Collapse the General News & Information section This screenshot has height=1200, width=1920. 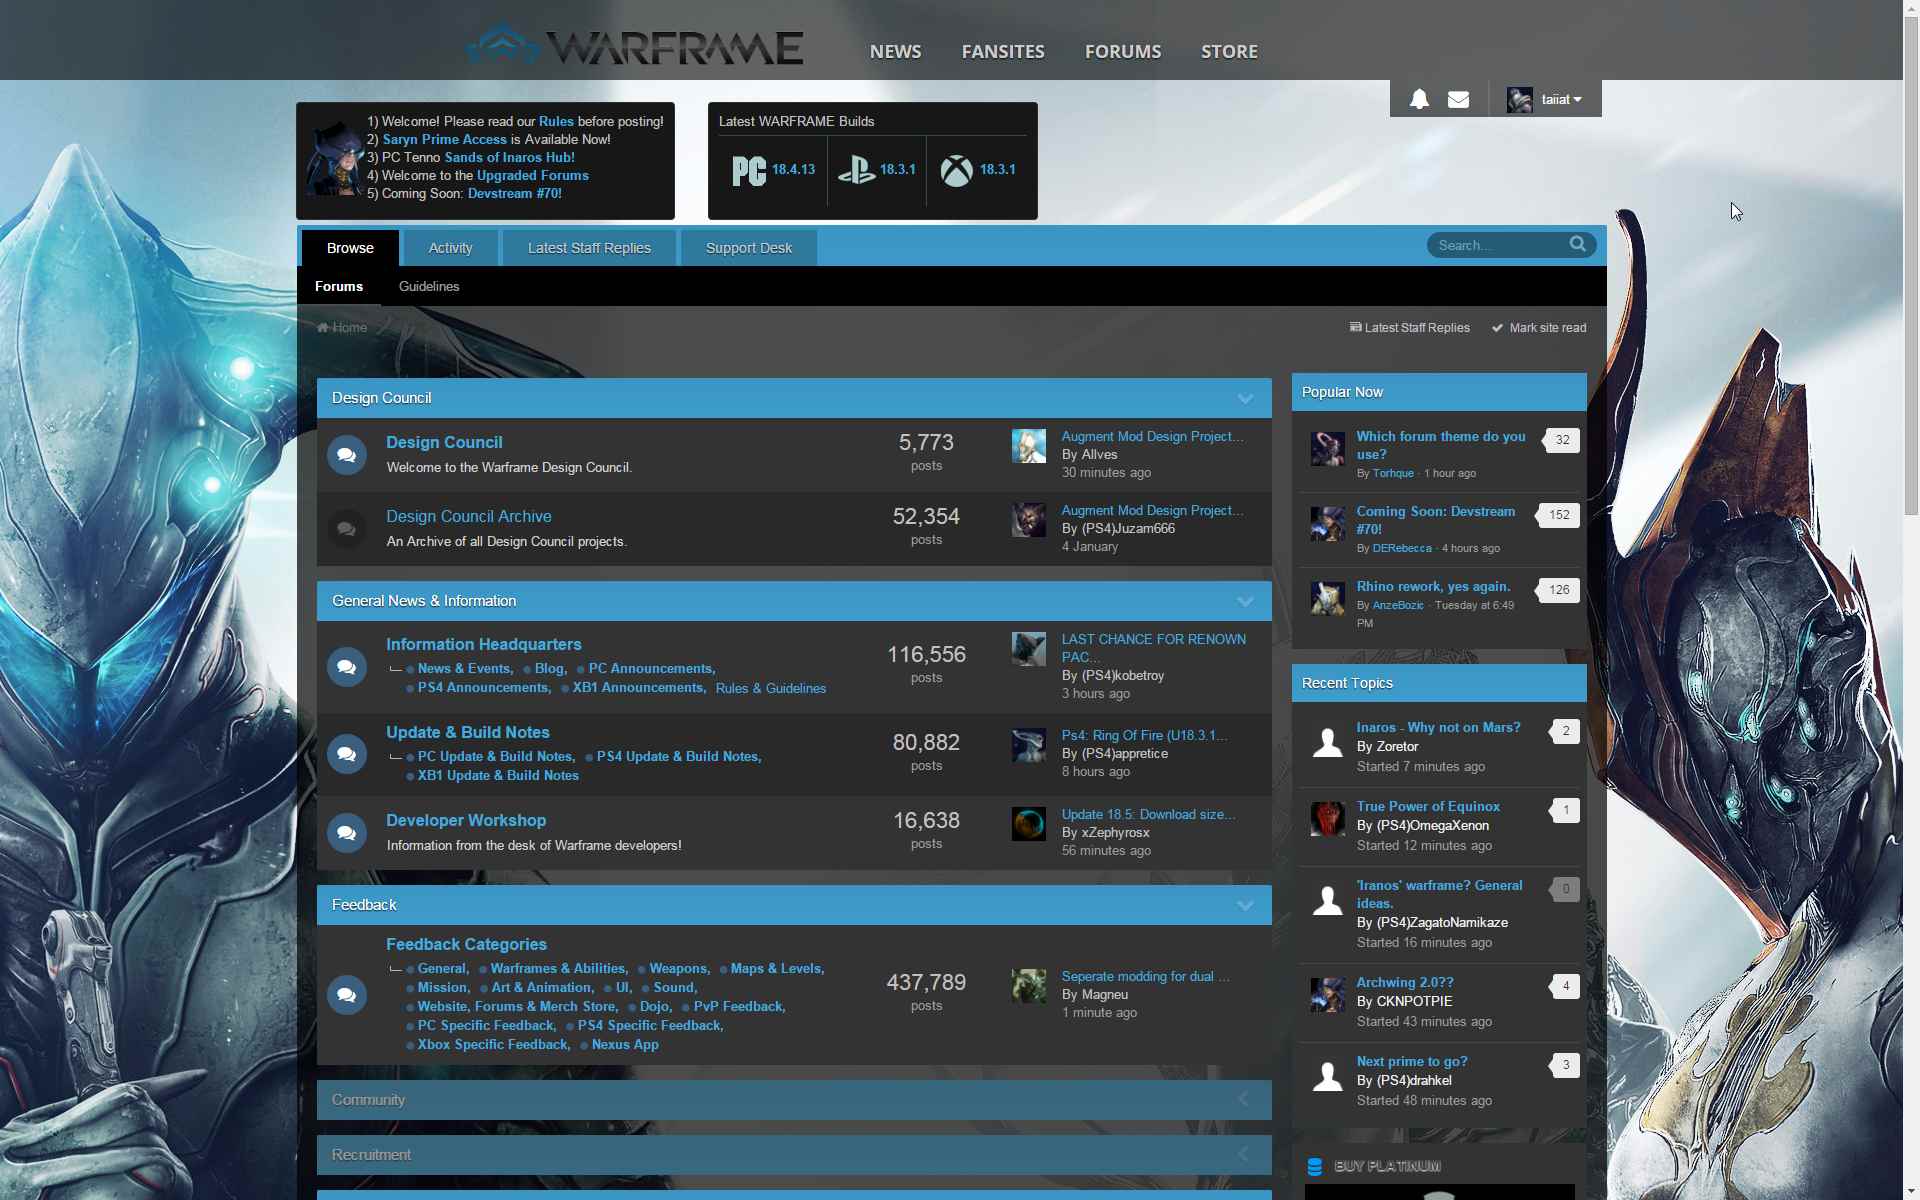pos(1245,601)
